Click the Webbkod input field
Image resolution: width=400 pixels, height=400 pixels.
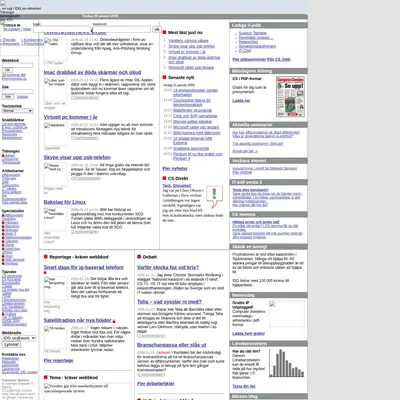tap(18, 65)
